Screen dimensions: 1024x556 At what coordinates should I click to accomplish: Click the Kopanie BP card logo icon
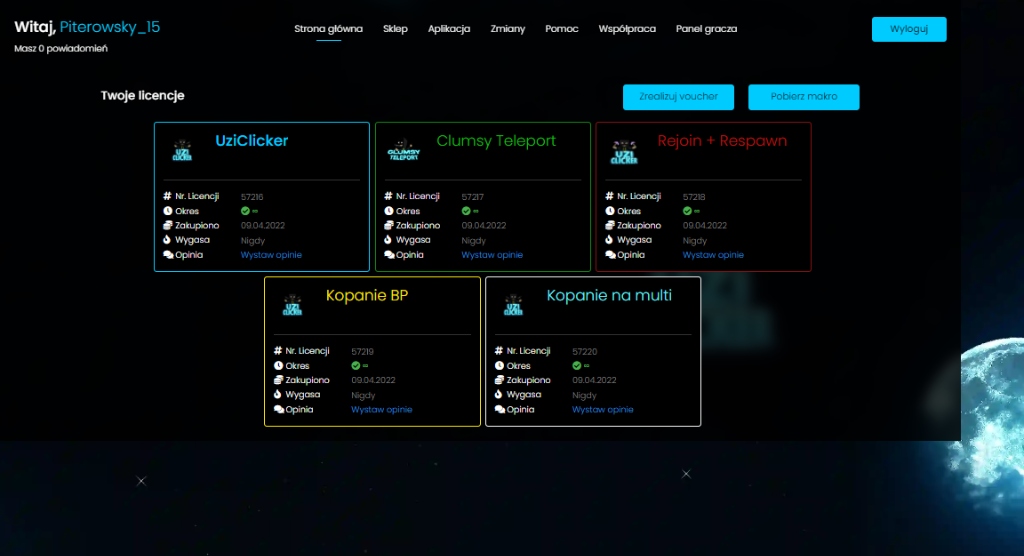pyautogui.click(x=293, y=305)
